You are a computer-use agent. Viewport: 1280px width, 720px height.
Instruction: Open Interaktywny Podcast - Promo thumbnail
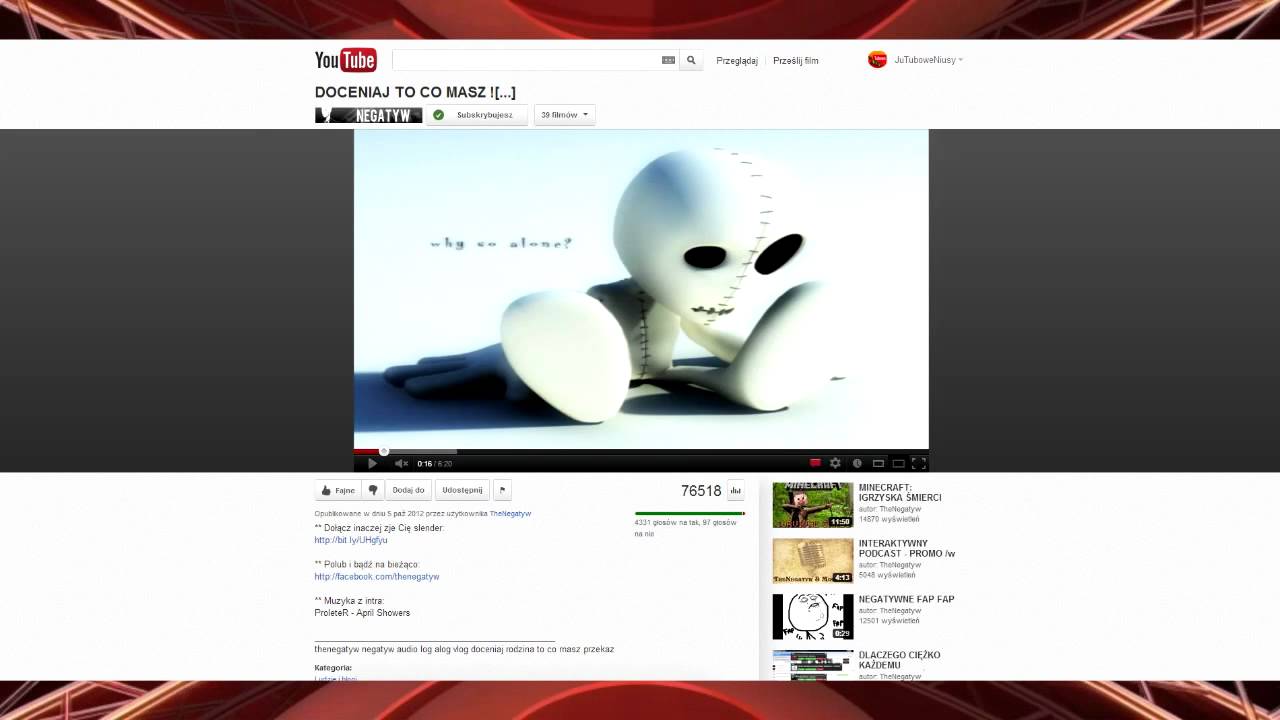(x=813, y=561)
